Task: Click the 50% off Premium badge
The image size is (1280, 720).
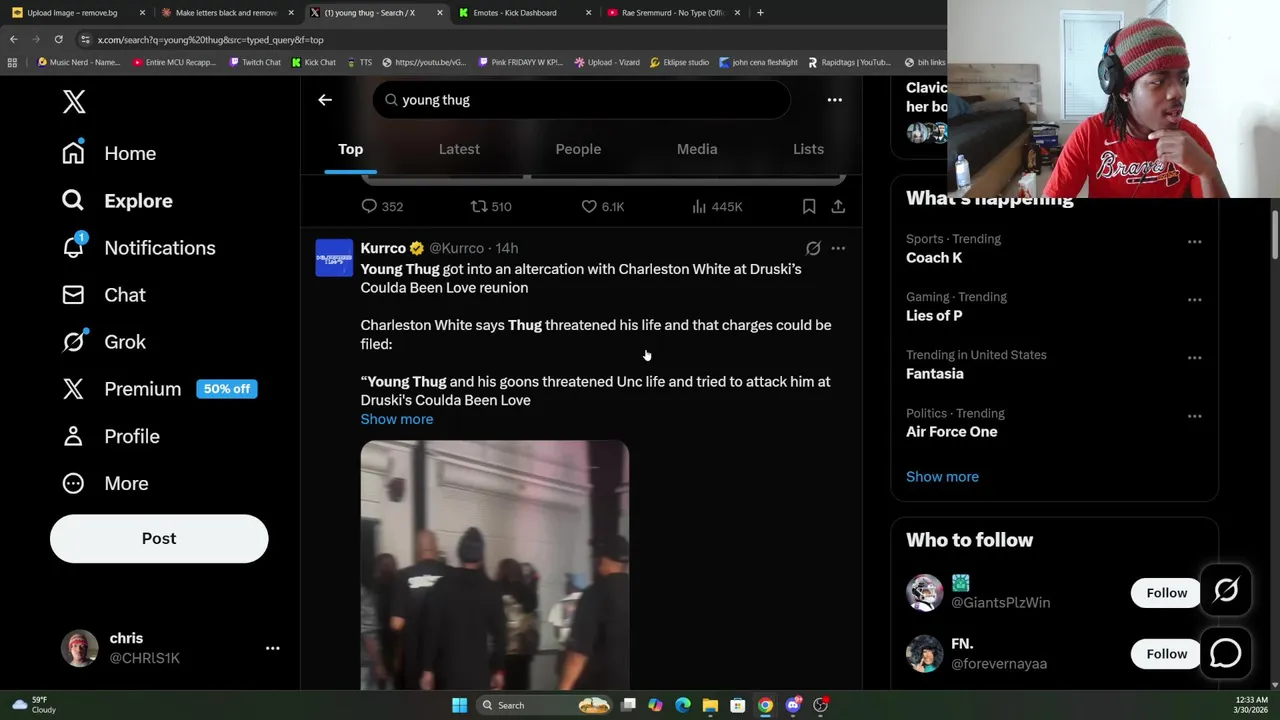Action: pyautogui.click(x=227, y=389)
